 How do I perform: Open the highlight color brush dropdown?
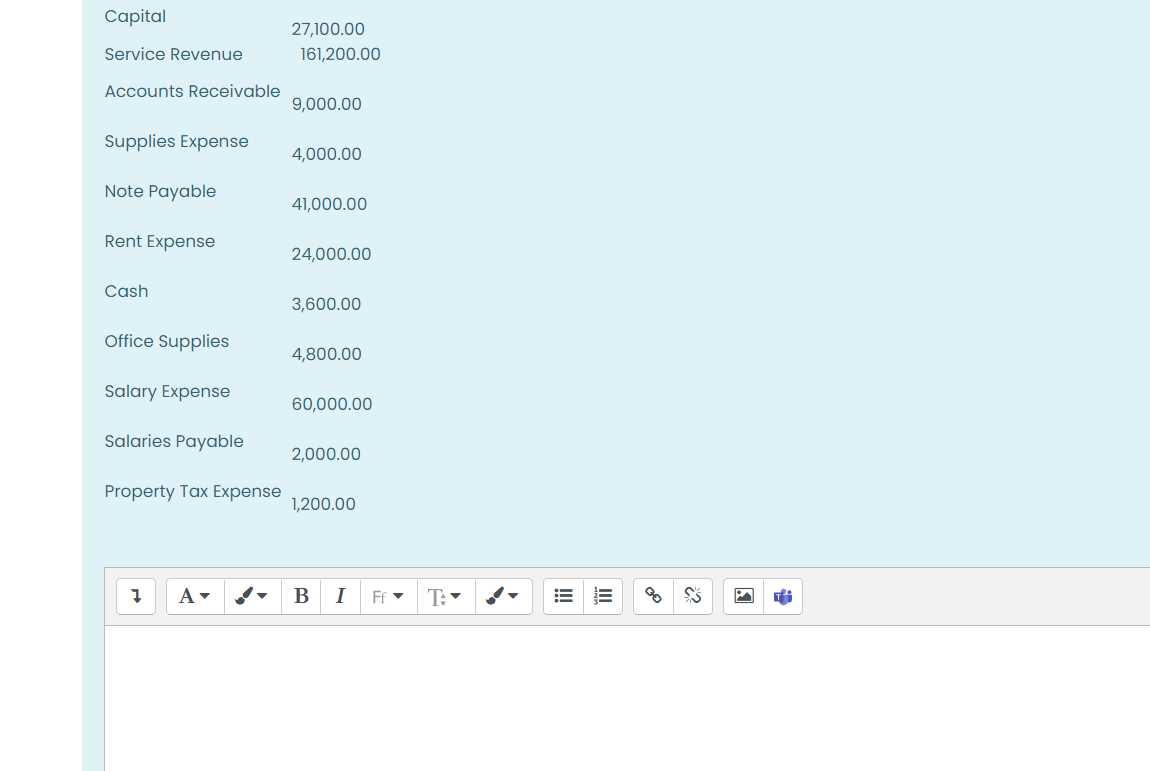(x=503, y=596)
